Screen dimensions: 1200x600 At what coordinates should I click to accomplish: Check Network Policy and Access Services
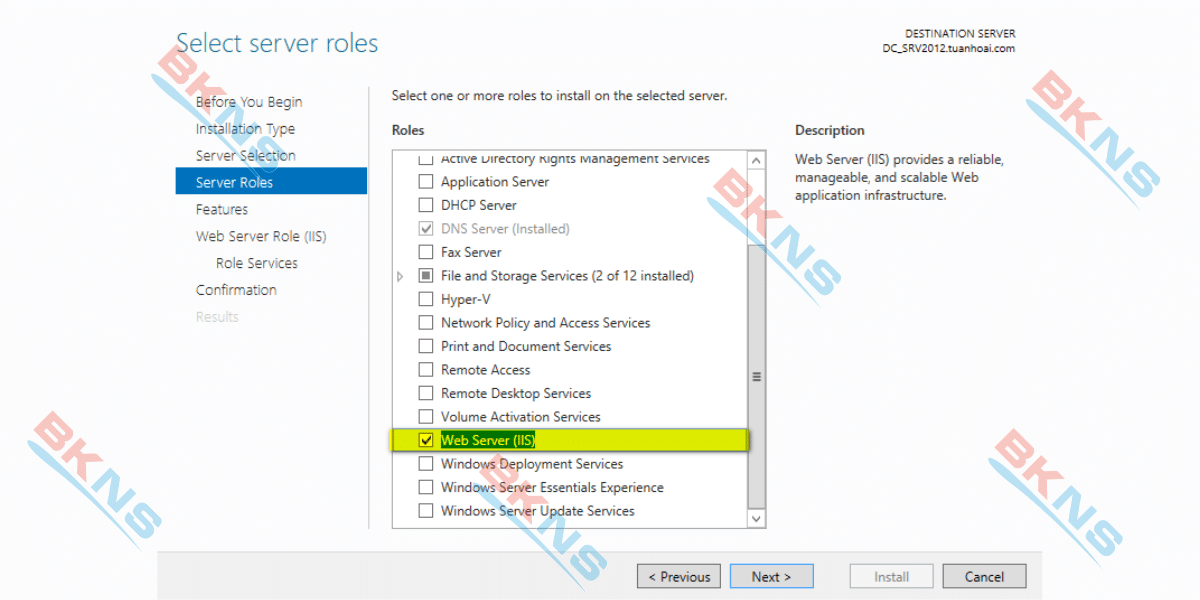tap(426, 323)
